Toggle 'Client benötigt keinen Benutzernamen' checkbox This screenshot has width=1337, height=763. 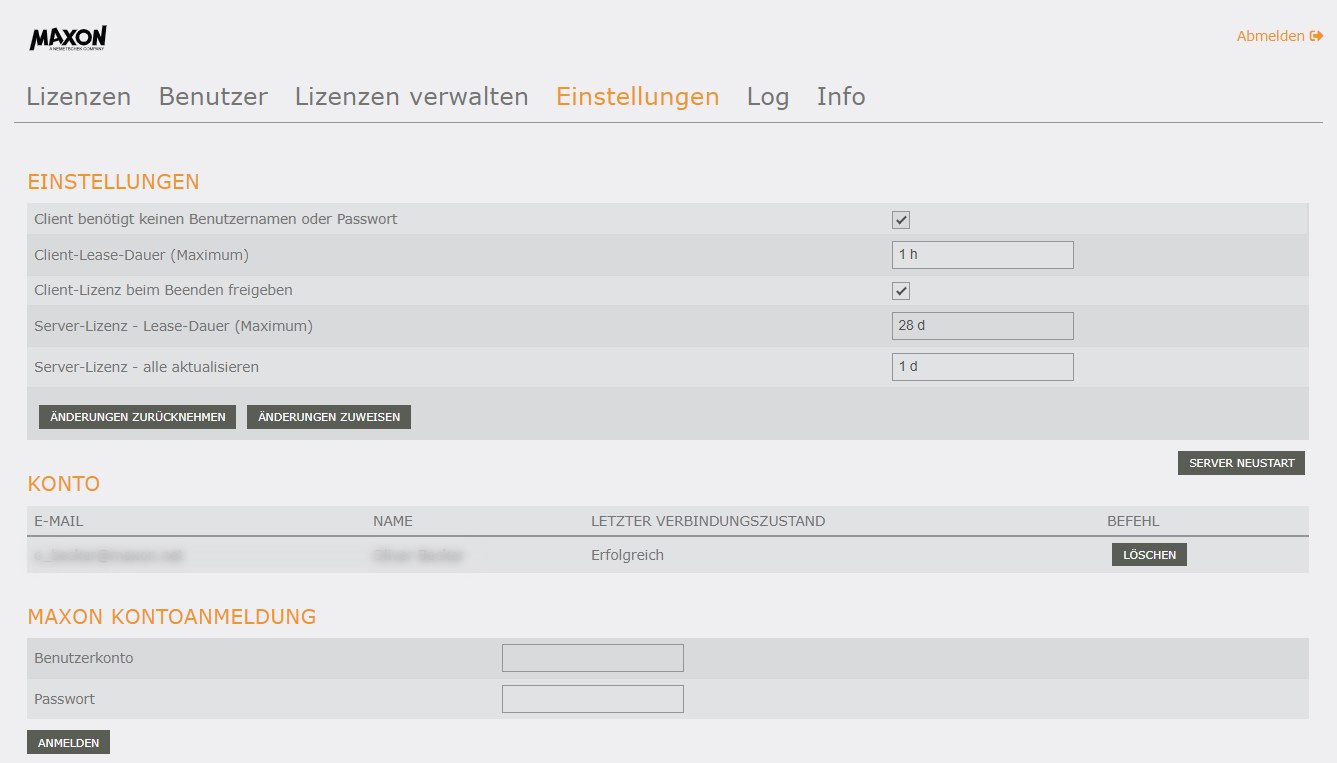click(901, 220)
